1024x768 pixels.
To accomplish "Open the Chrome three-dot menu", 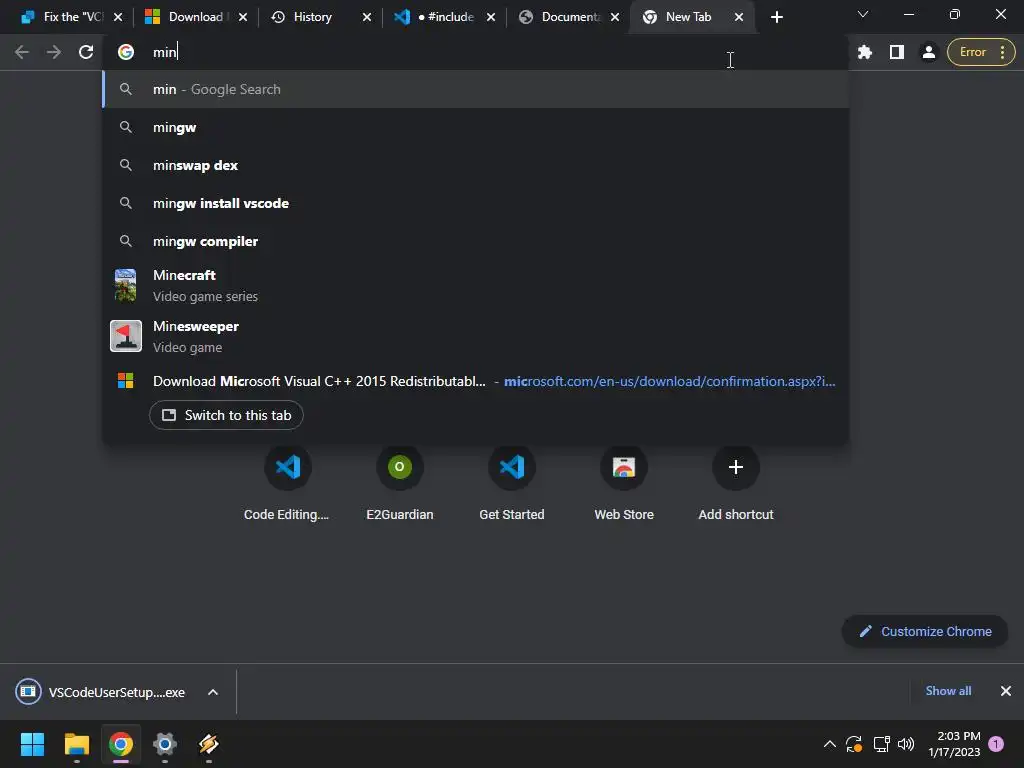I will [x=1002, y=52].
